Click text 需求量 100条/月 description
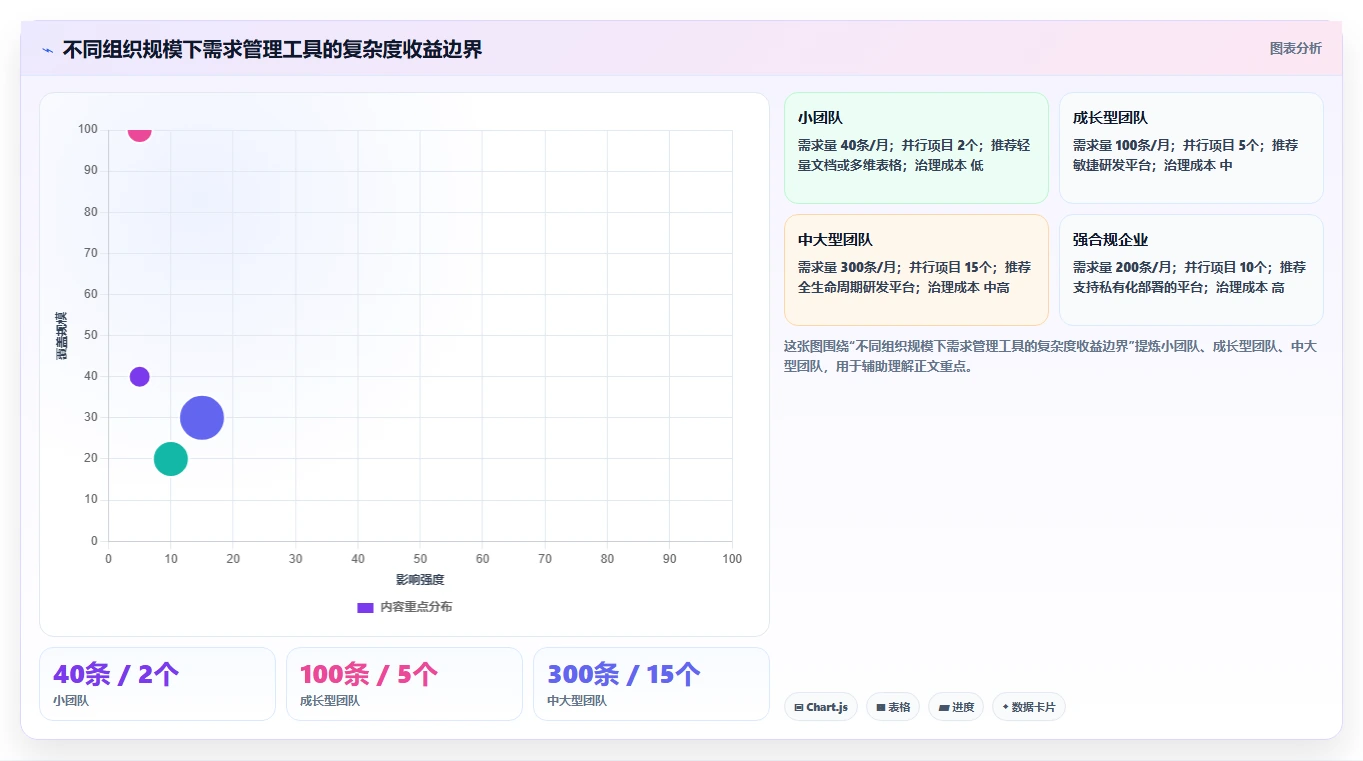The image size is (1363, 761). click(1122, 146)
